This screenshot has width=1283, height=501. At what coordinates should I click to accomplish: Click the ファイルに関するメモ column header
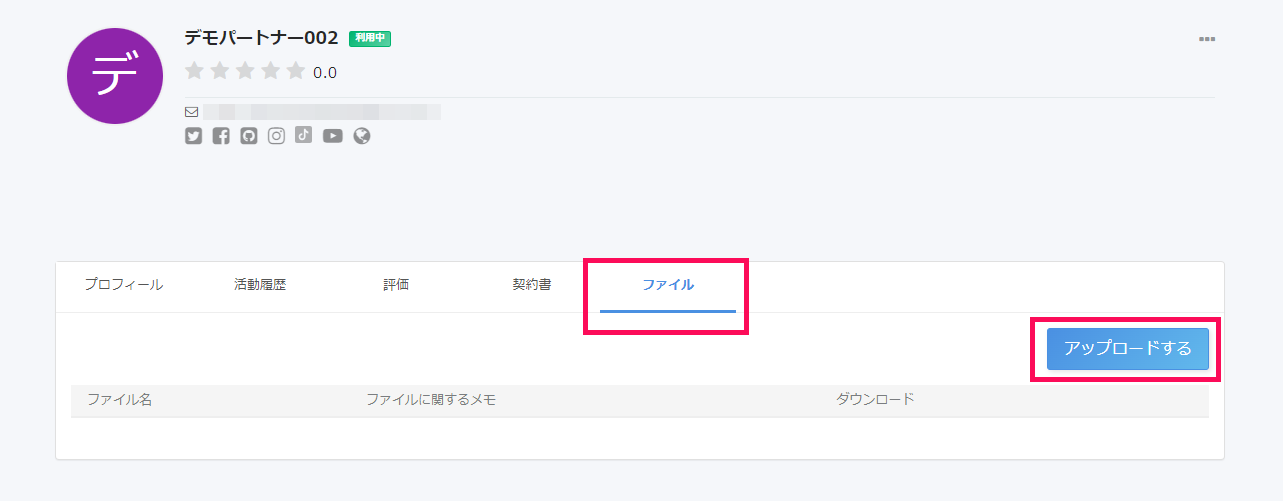[x=431, y=400]
